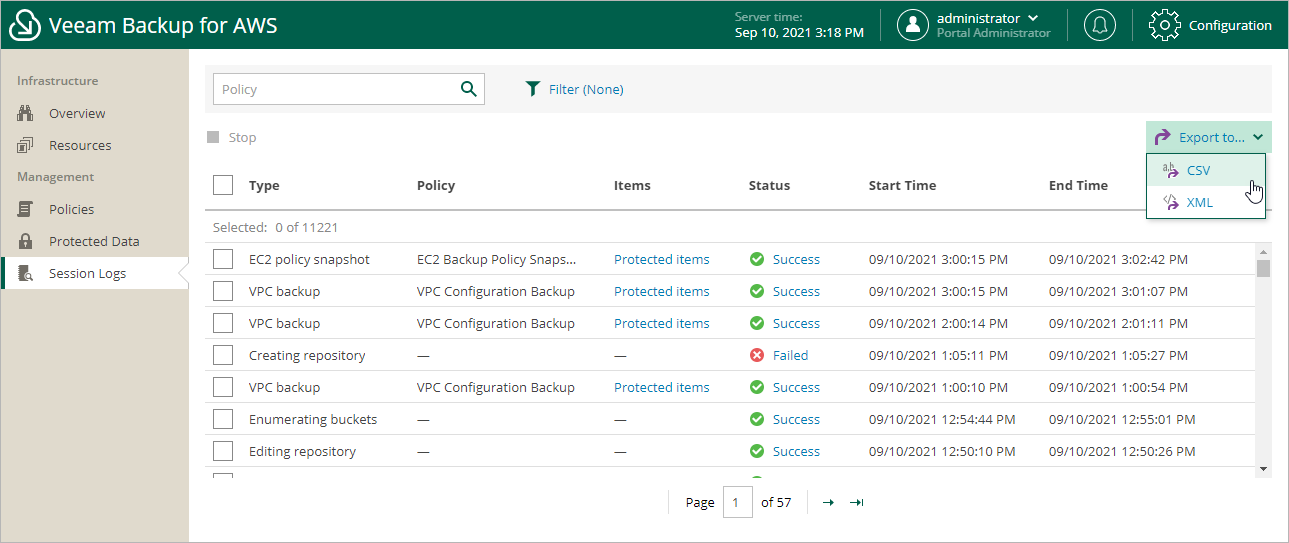Choose XML from the export menu
Viewport: 1289px width, 543px height.
pyautogui.click(x=1199, y=202)
